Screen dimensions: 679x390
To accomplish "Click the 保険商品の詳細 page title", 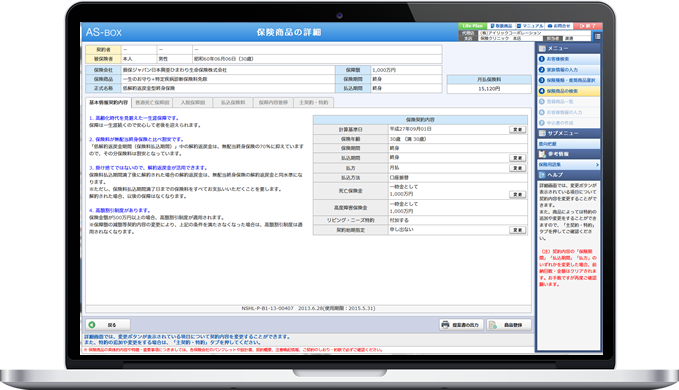I will (x=288, y=32).
